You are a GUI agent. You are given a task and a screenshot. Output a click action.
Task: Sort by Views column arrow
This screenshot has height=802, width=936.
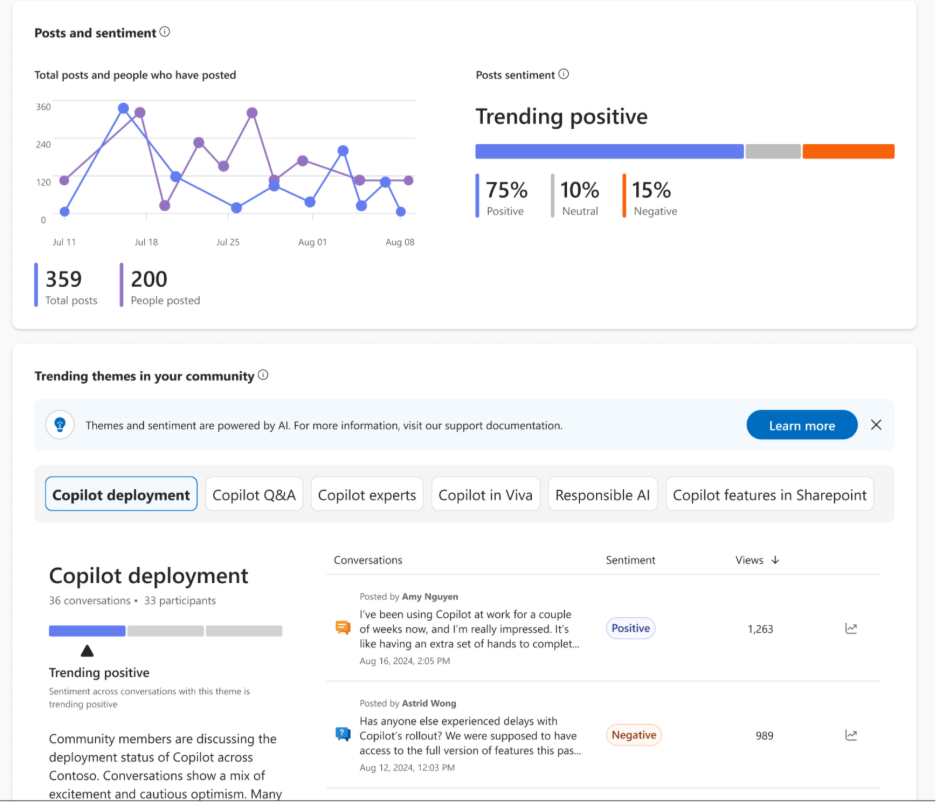(x=775, y=560)
